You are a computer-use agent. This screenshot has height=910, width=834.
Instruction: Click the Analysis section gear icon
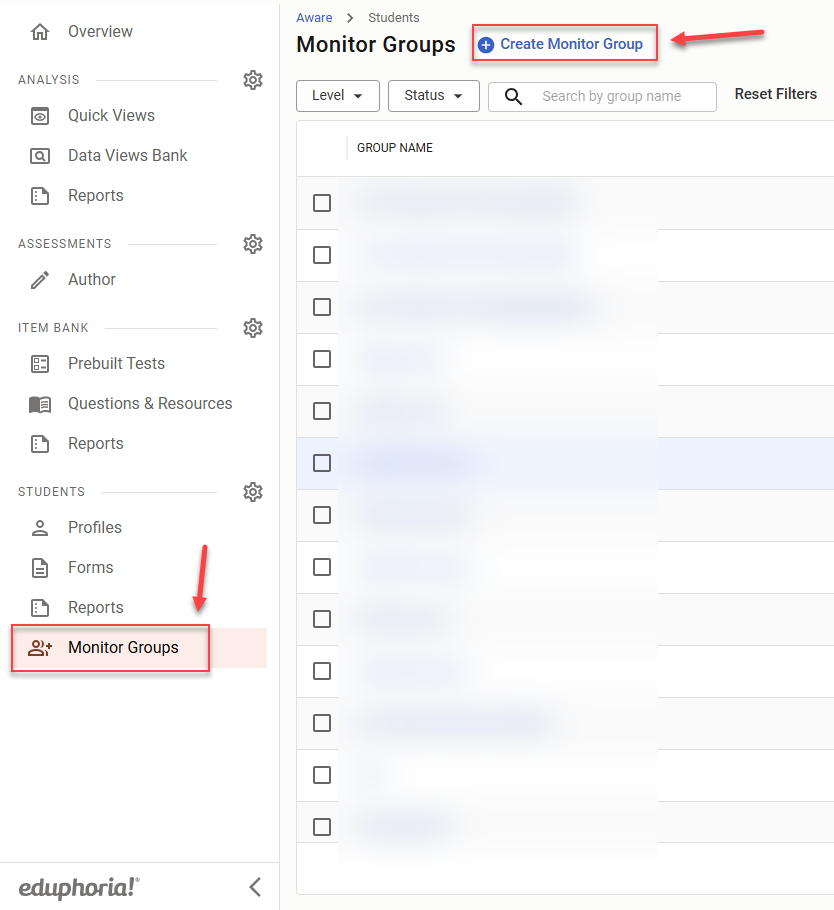[x=253, y=80]
